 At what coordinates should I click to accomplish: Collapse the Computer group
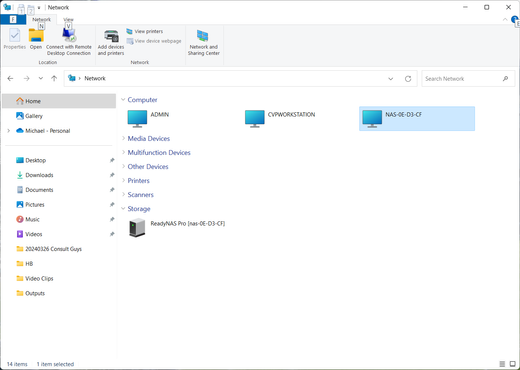click(123, 100)
